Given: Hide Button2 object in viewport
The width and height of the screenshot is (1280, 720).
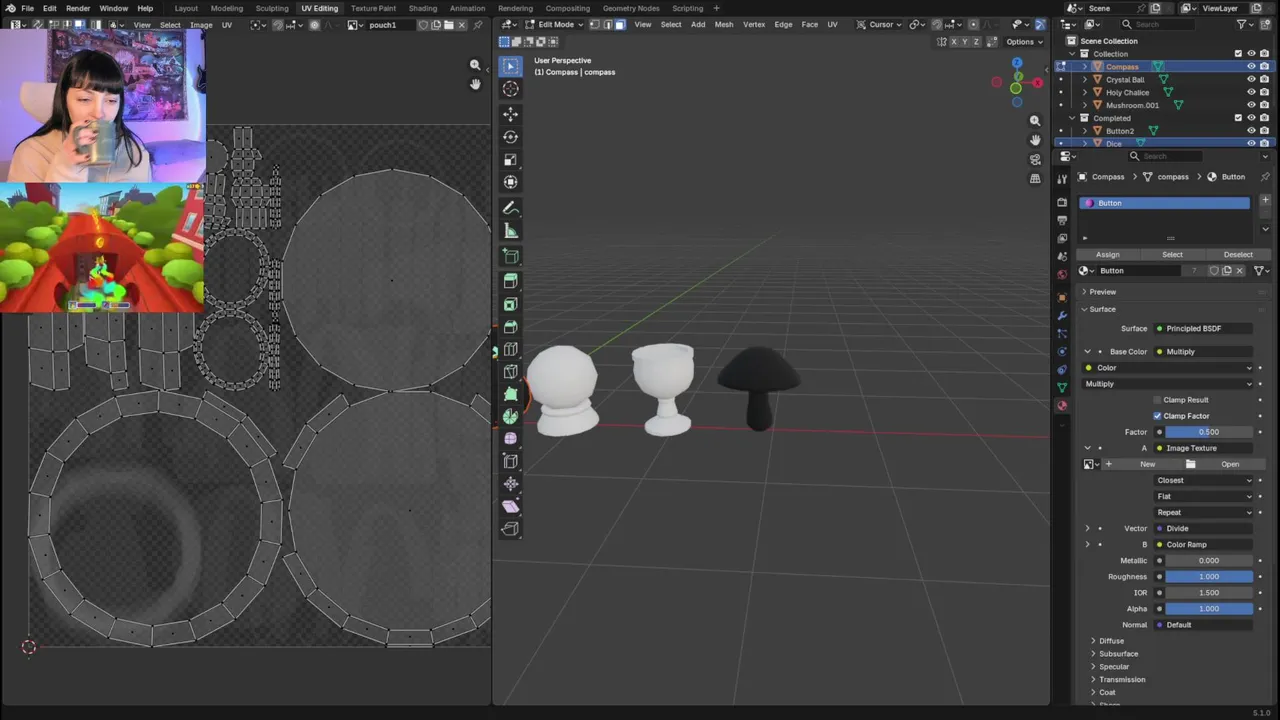Looking at the screenshot, I should click(x=1250, y=130).
